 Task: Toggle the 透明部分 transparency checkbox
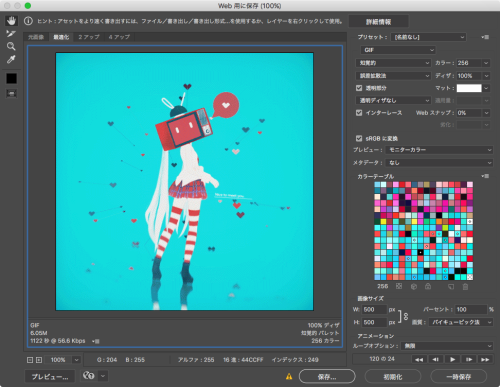[x=359, y=88]
